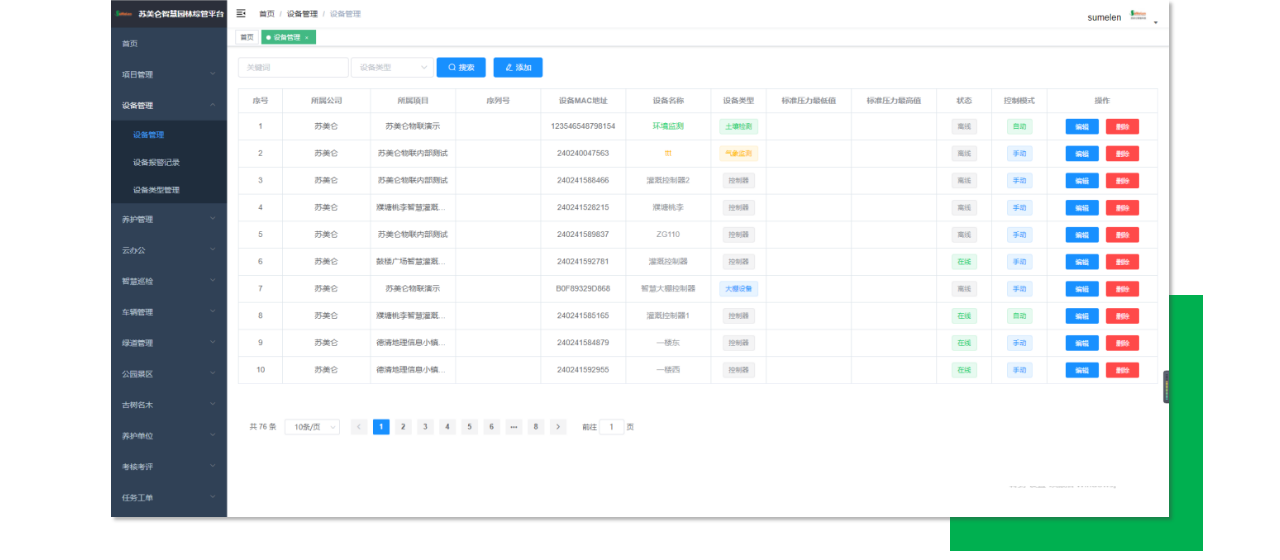Expand the 任务工单 sidebar menu
This screenshot has width=1280, height=560.
click(168, 498)
